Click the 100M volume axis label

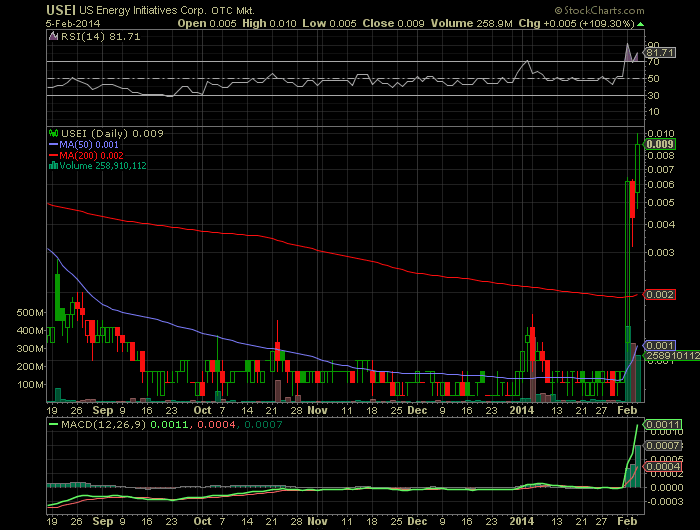(30, 385)
